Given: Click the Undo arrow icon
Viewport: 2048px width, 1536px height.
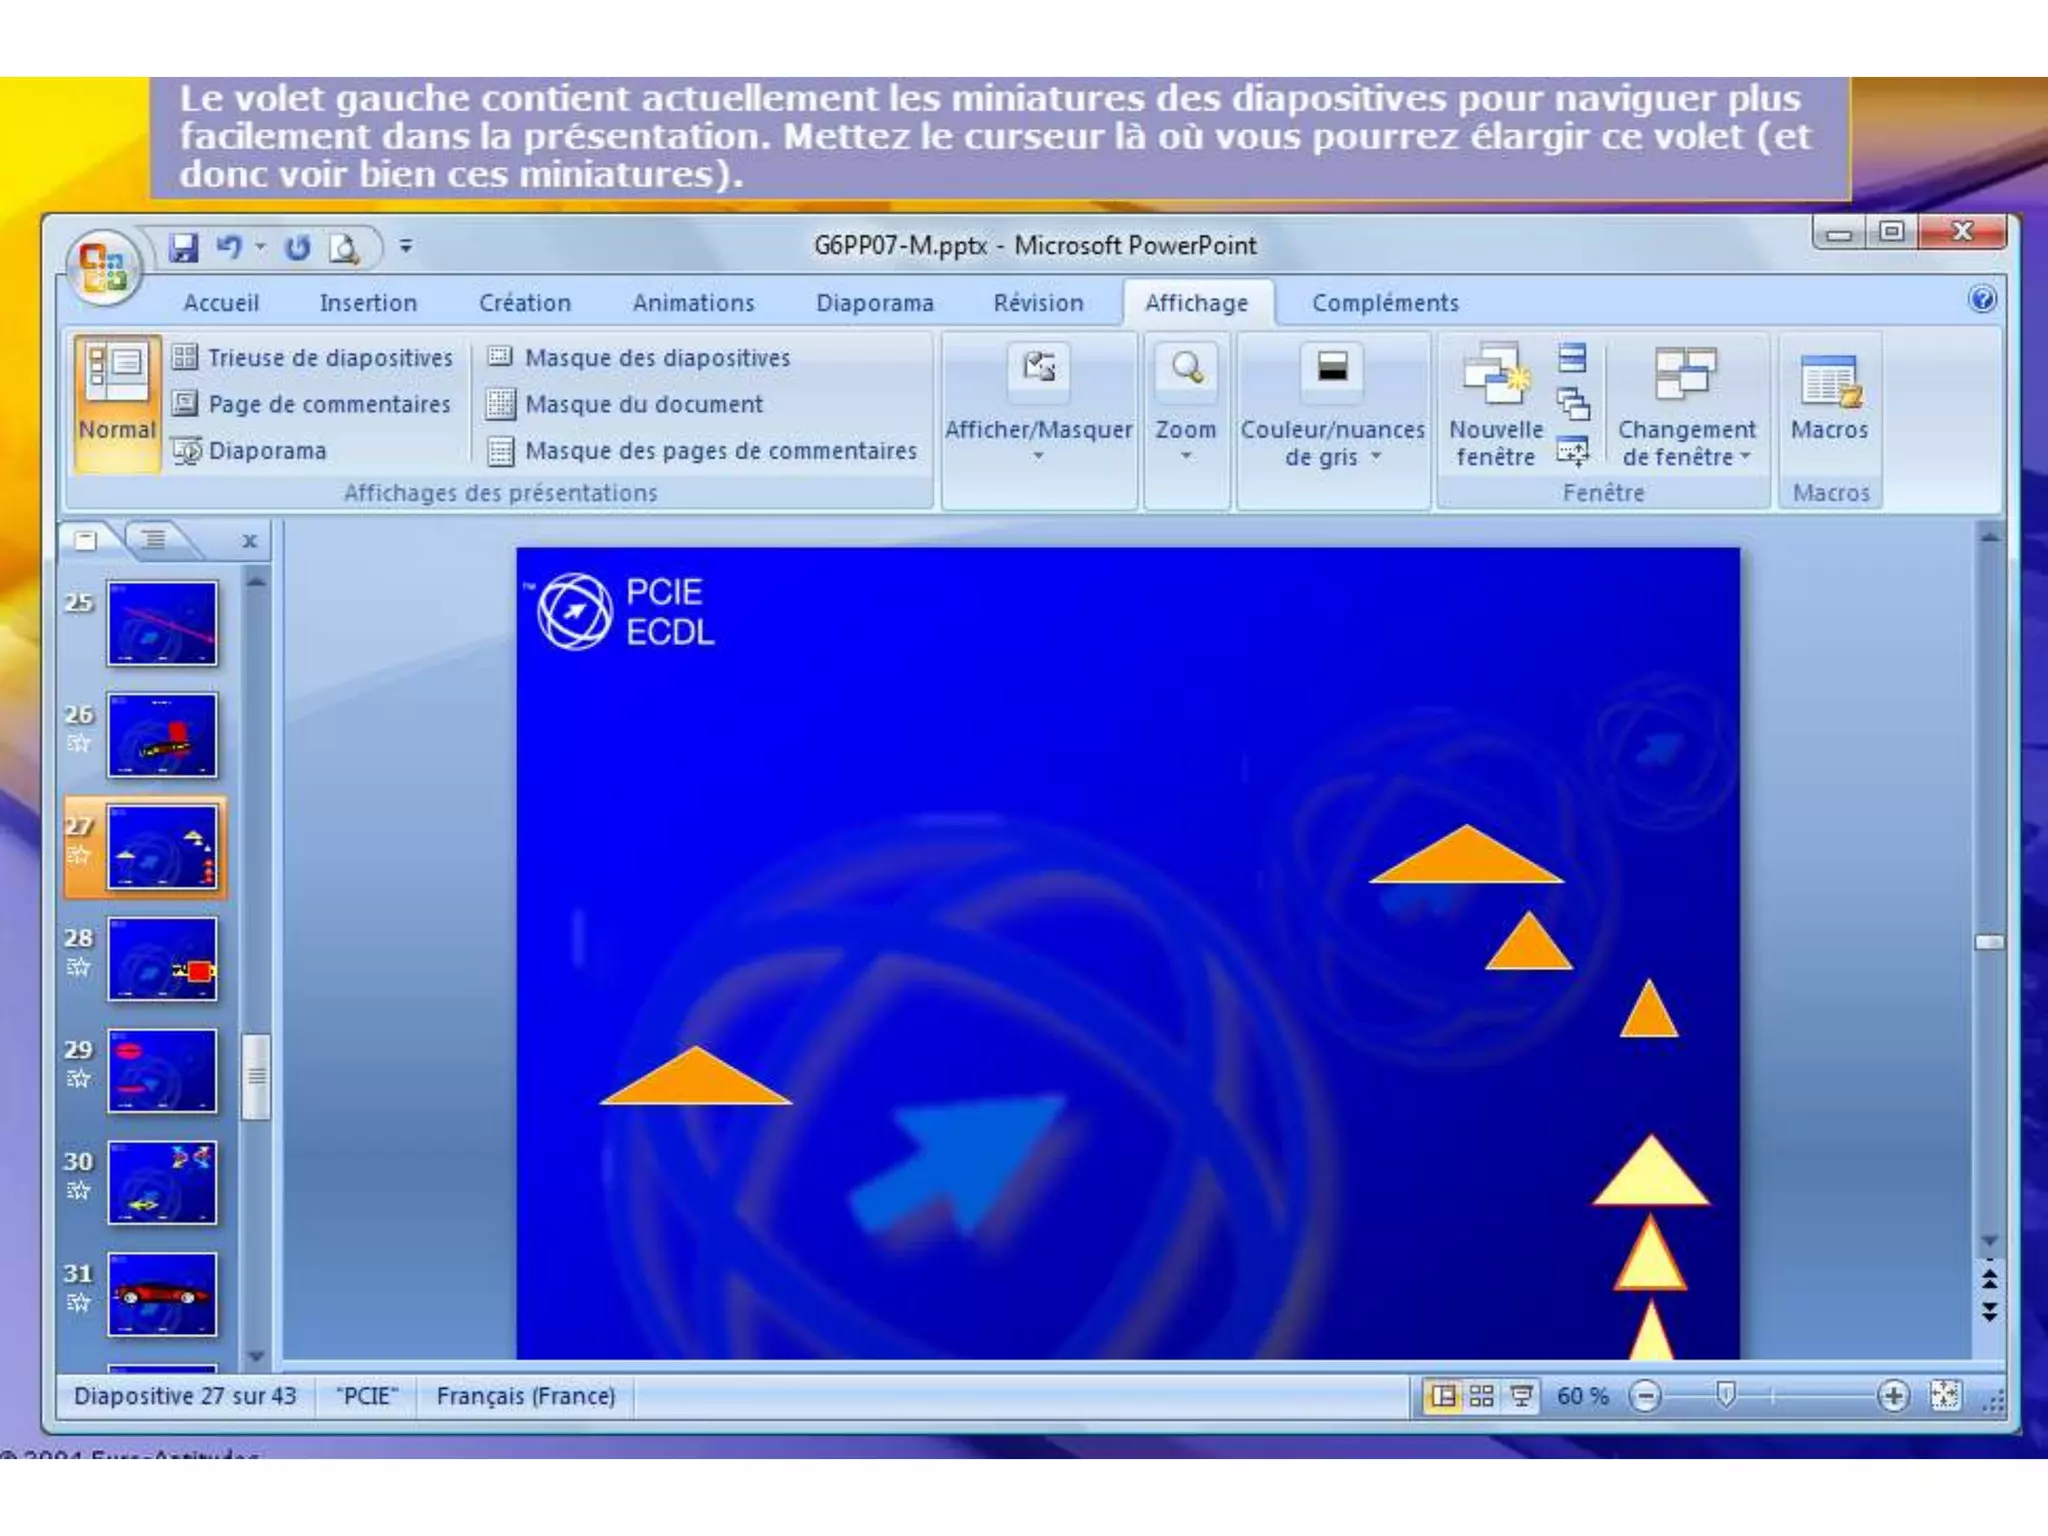Looking at the screenshot, I should [x=229, y=246].
